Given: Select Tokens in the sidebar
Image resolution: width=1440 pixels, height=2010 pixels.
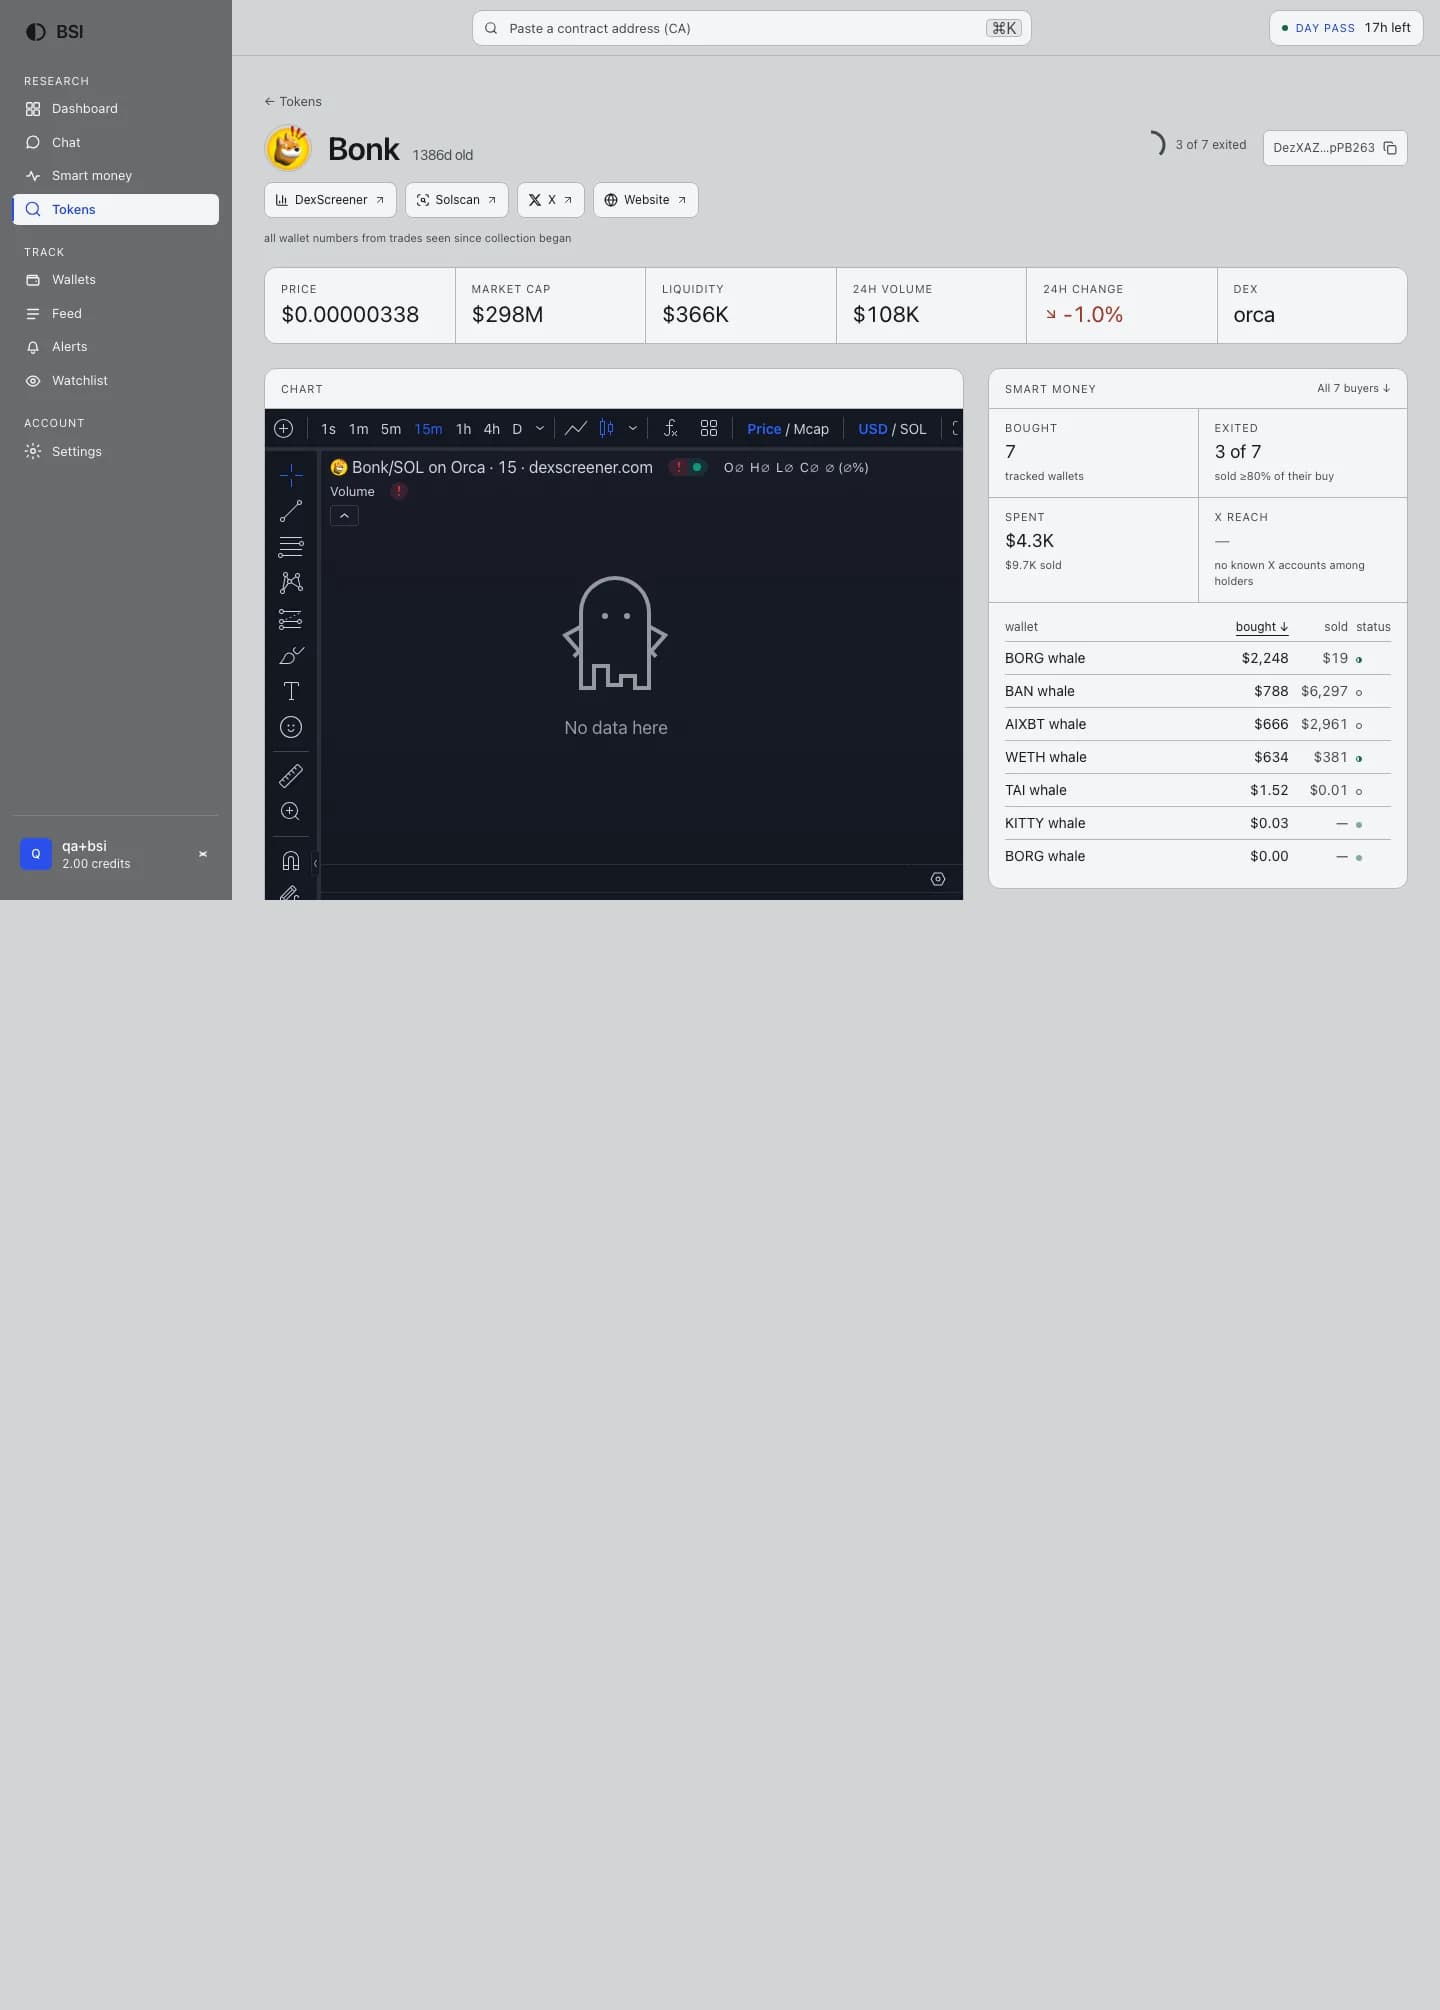Looking at the screenshot, I should point(116,210).
